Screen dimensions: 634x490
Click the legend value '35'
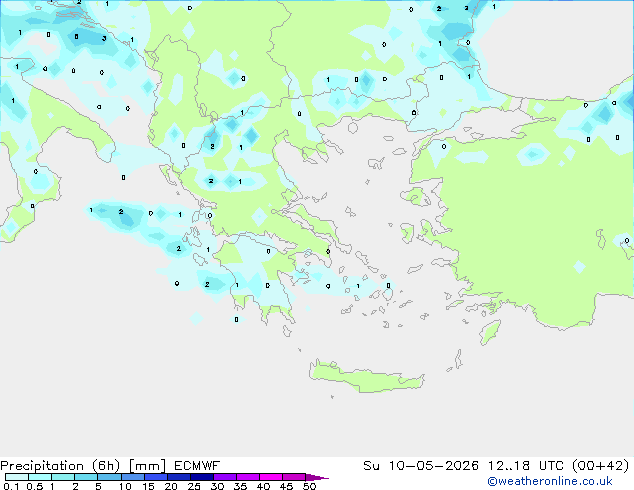tap(240, 486)
